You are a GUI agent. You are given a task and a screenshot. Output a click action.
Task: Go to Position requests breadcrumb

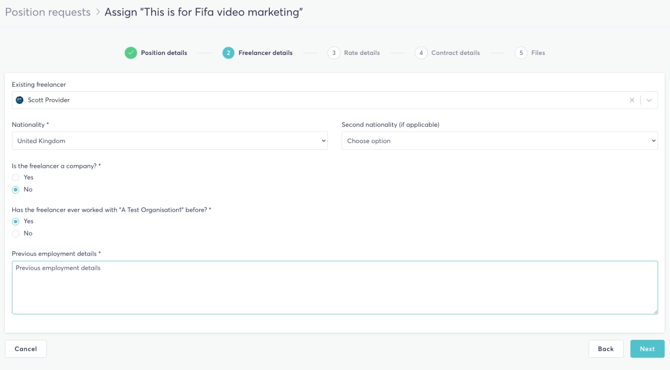tap(48, 12)
